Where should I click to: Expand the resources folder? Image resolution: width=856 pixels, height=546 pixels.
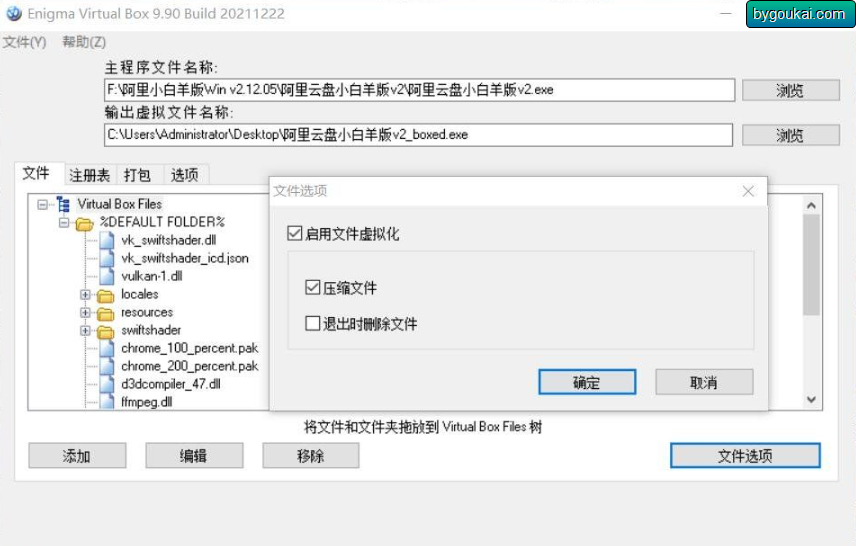pyautogui.click(x=85, y=313)
